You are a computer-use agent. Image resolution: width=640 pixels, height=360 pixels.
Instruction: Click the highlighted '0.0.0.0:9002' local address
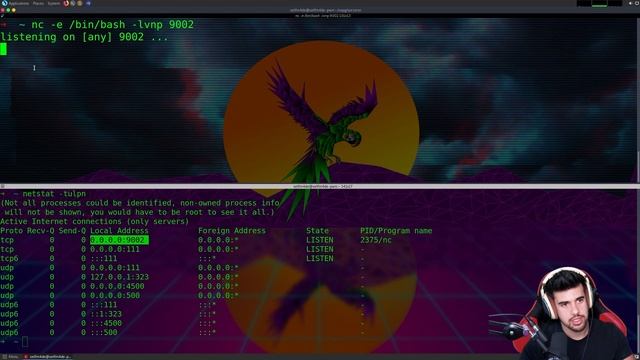(x=119, y=240)
